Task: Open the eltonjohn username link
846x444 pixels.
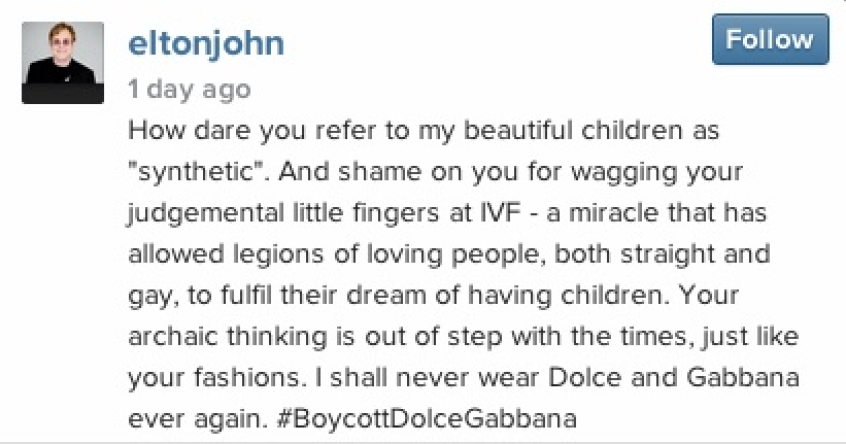Action: tap(206, 44)
